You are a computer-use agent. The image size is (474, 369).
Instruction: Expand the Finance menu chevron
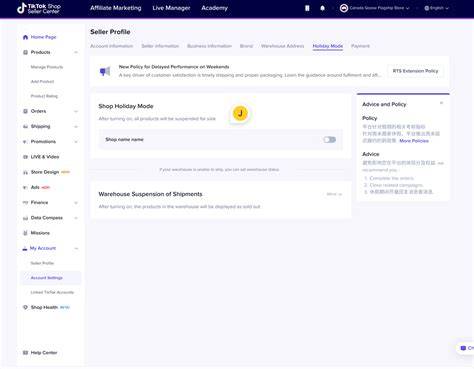pos(76,203)
